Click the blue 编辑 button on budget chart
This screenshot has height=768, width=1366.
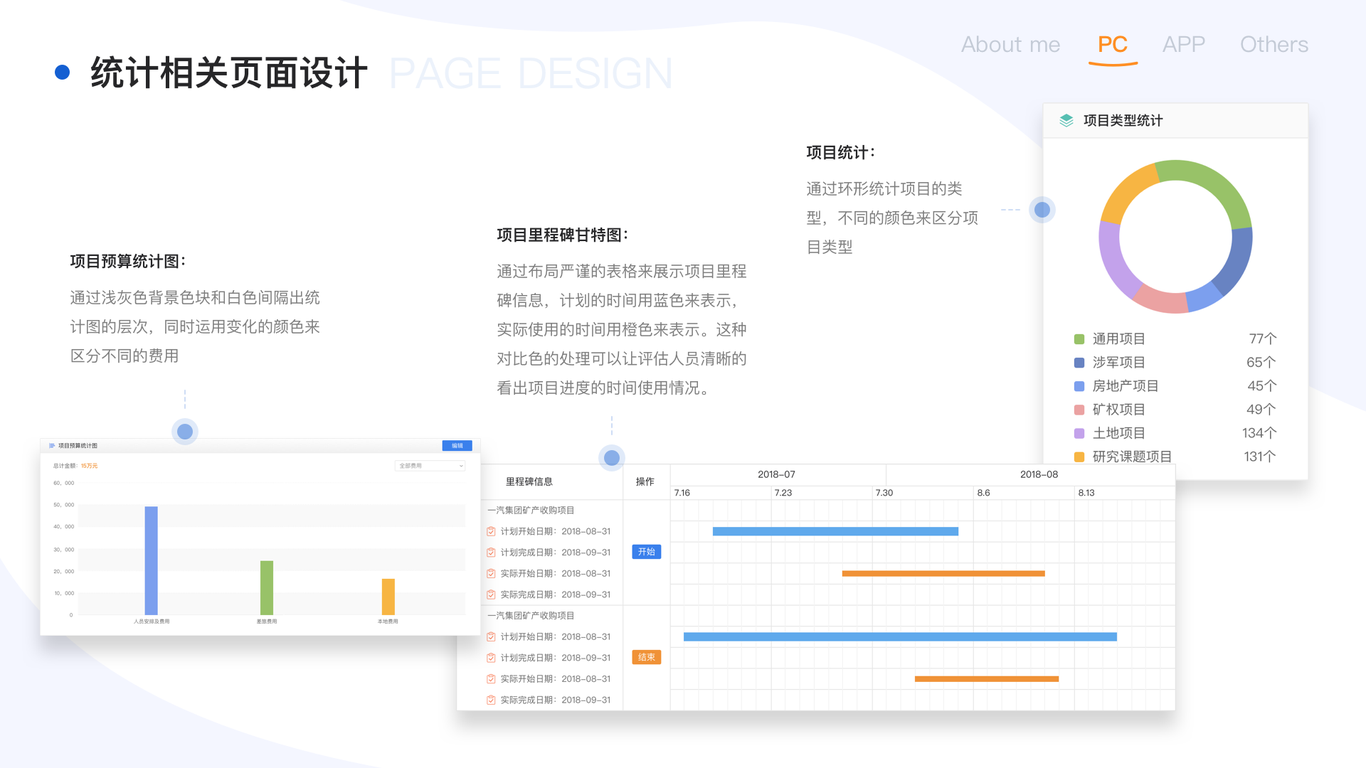pyautogui.click(x=457, y=445)
